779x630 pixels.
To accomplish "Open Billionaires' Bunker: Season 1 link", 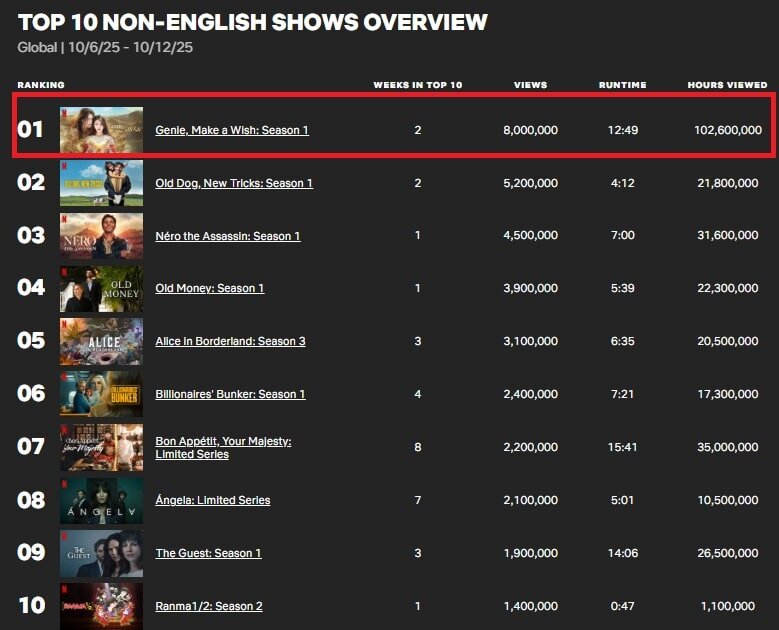I will click(x=231, y=394).
